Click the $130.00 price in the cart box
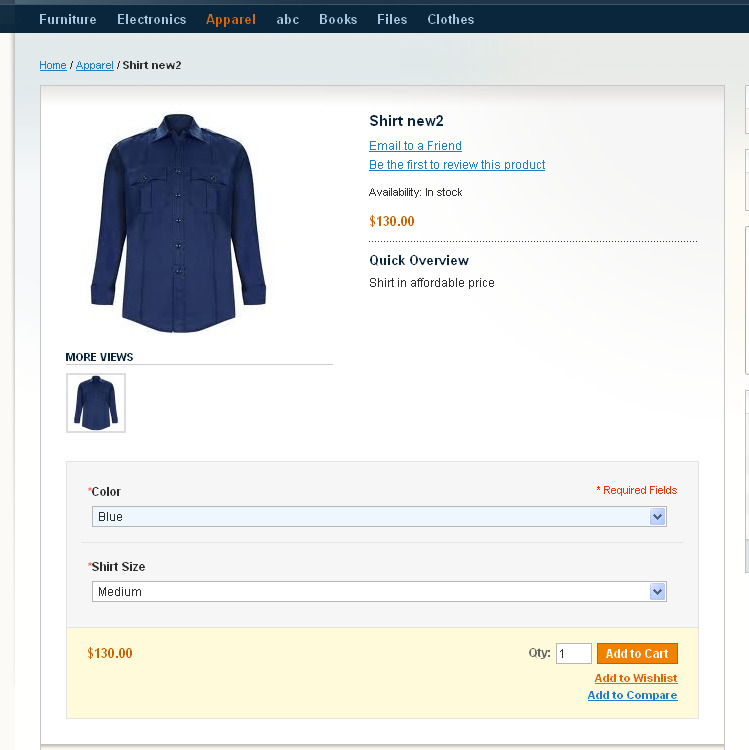The height and width of the screenshot is (750, 749). click(110, 653)
